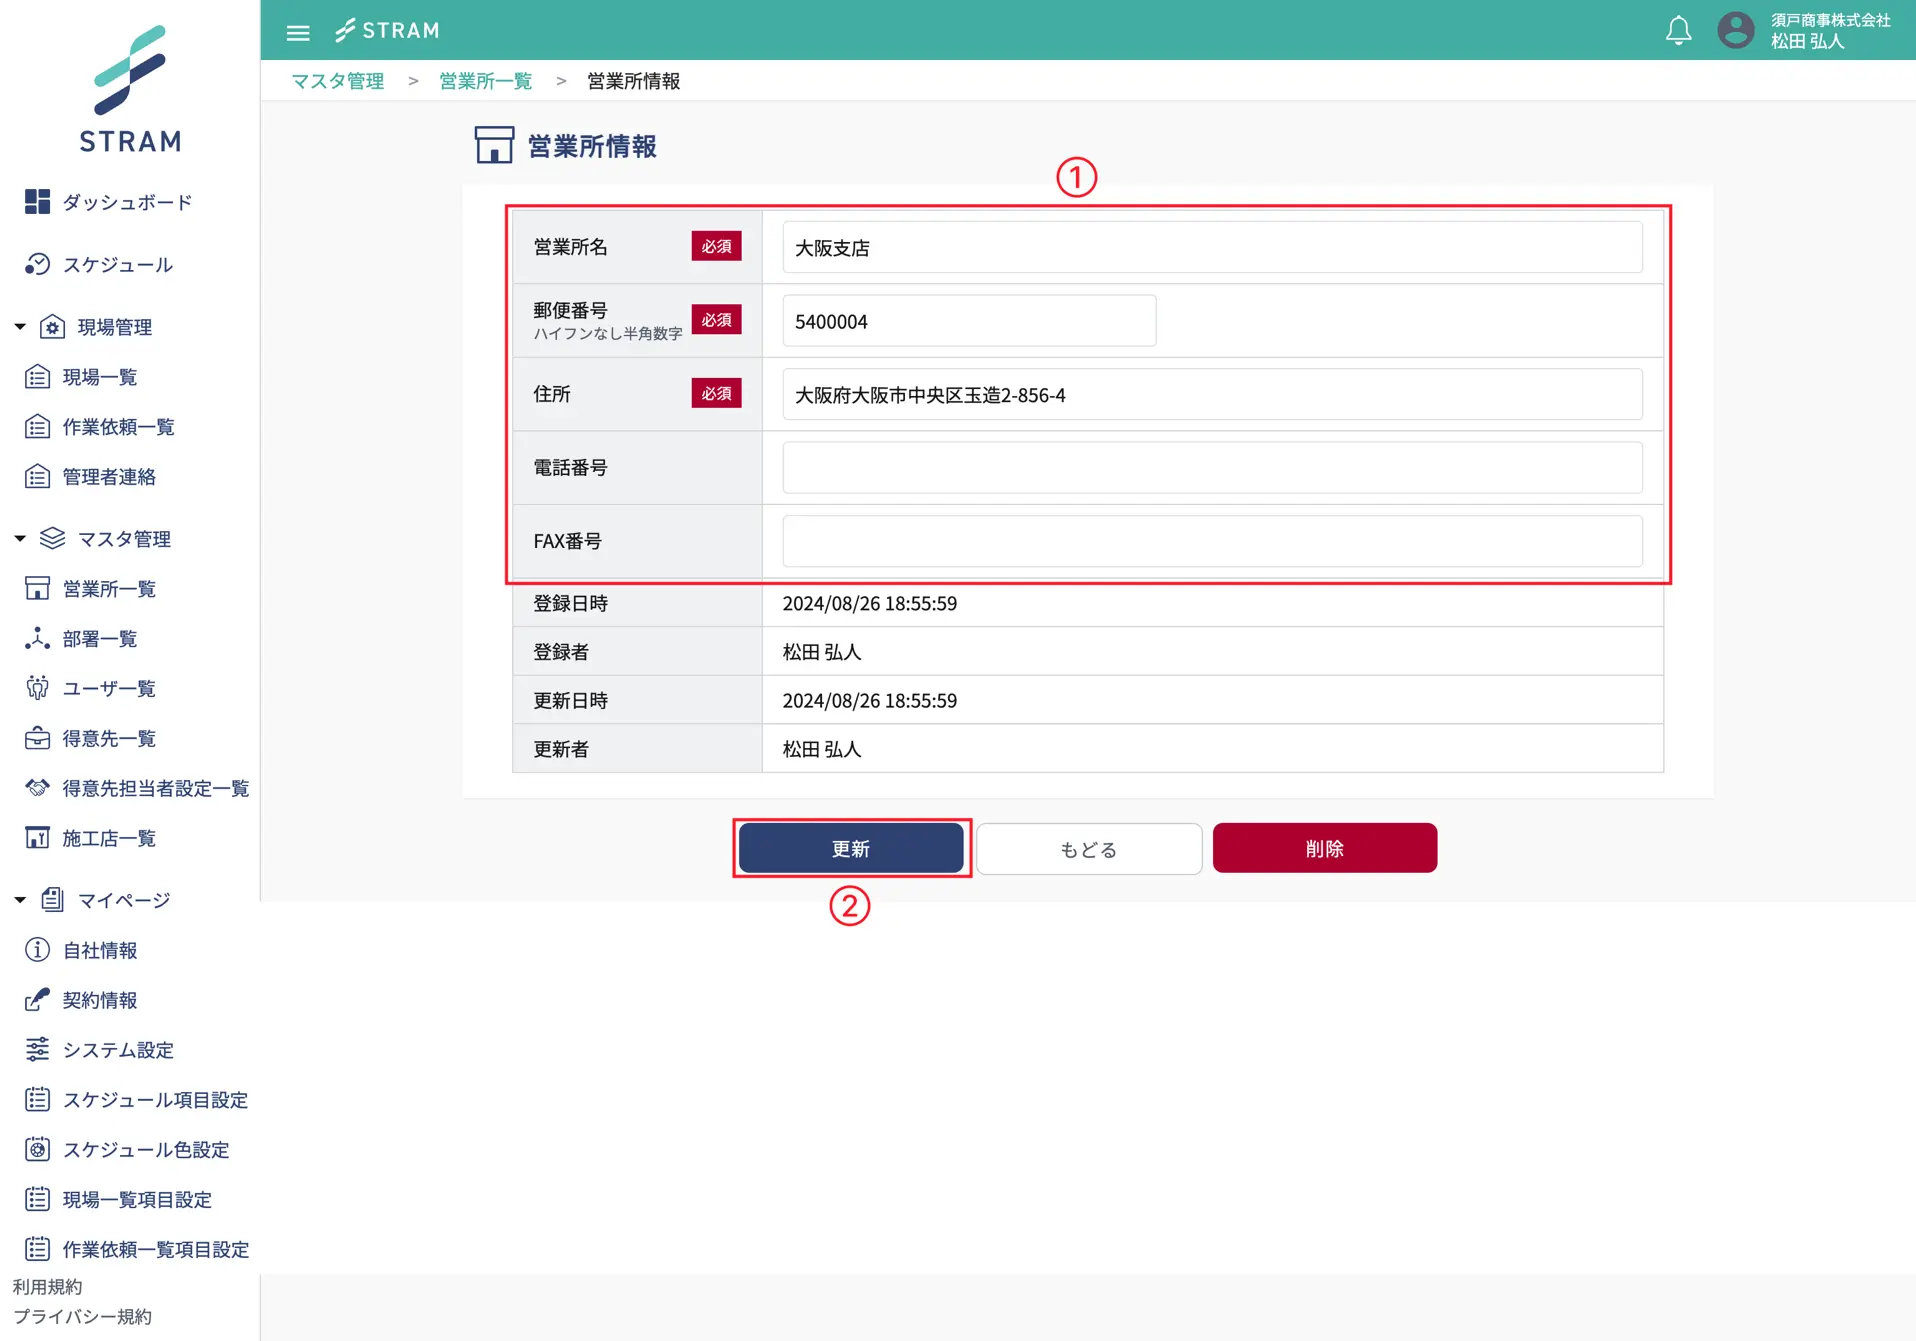Open 営業所一覧 in the sidebar
The width and height of the screenshot is (1916, 1341).
(109, 589)
